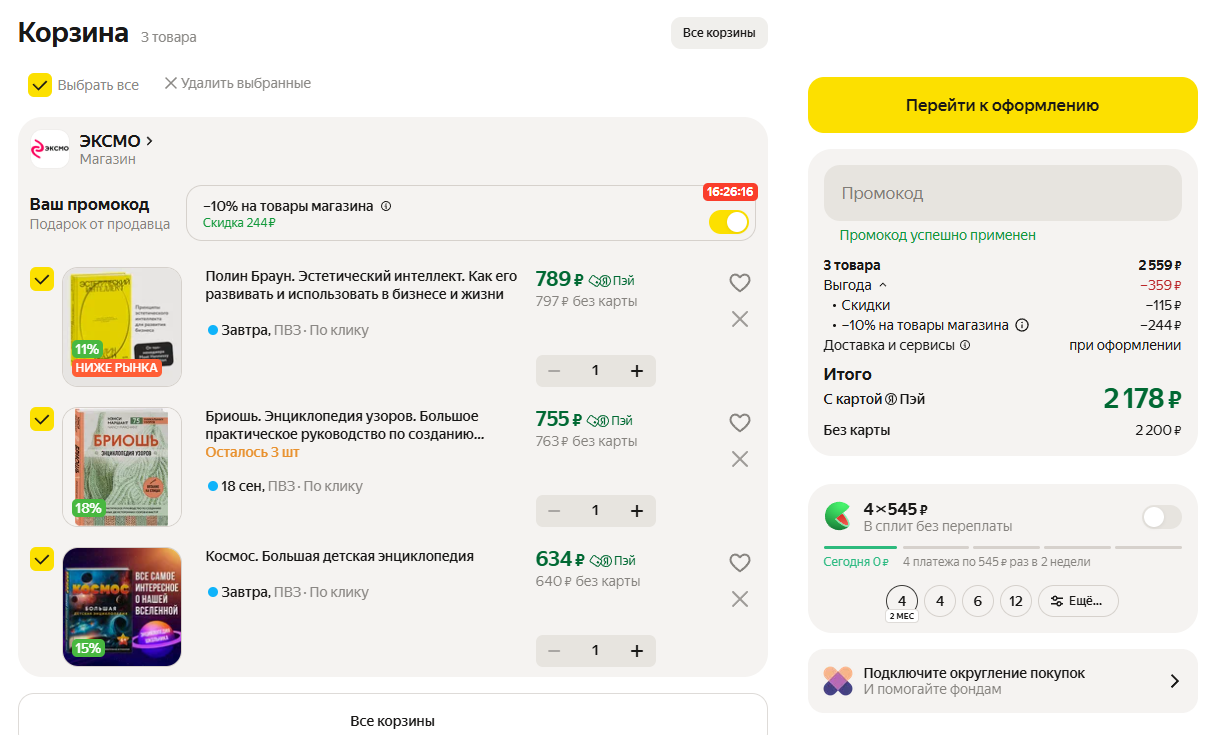The width and height of the screenshot is (1208, 735).
Task: Deselect the Бриошь book checkbox
Action: 42,420
